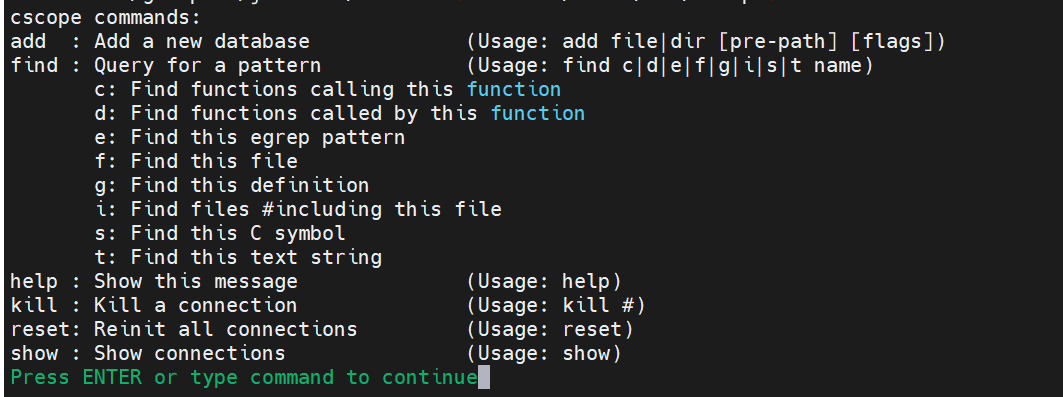Viewport: 1063px width, 397px height.
Task: Click 'Kill a connection' description
Action: (x=195, y=306)
